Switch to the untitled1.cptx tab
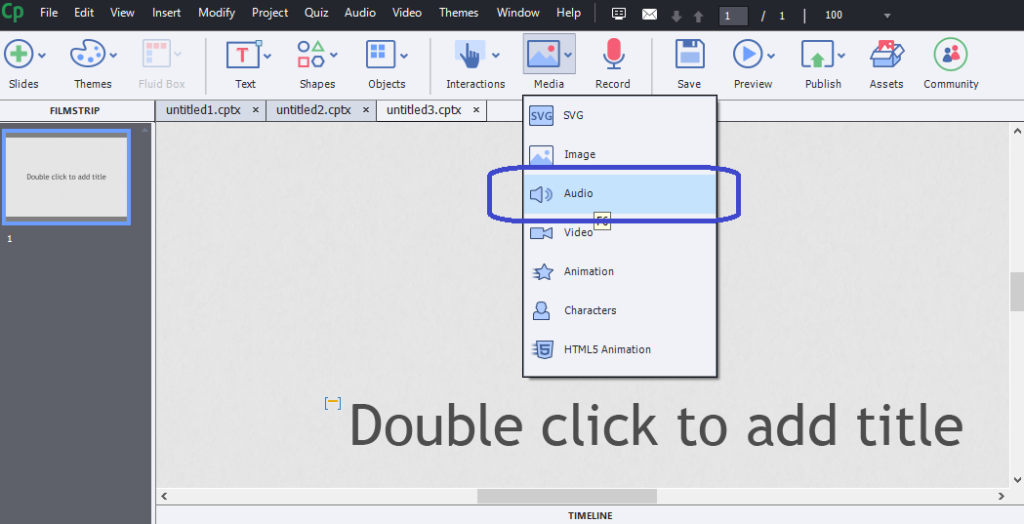Screen dimensions: 1024x524 (203, 110)
